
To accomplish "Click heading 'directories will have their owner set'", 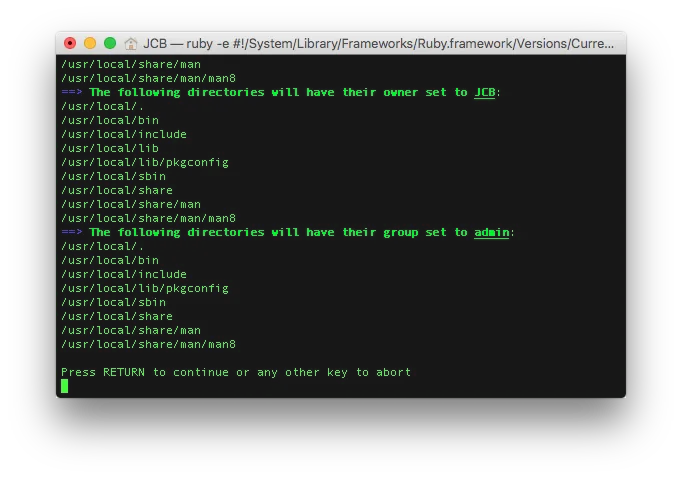I will click(317, 92).
